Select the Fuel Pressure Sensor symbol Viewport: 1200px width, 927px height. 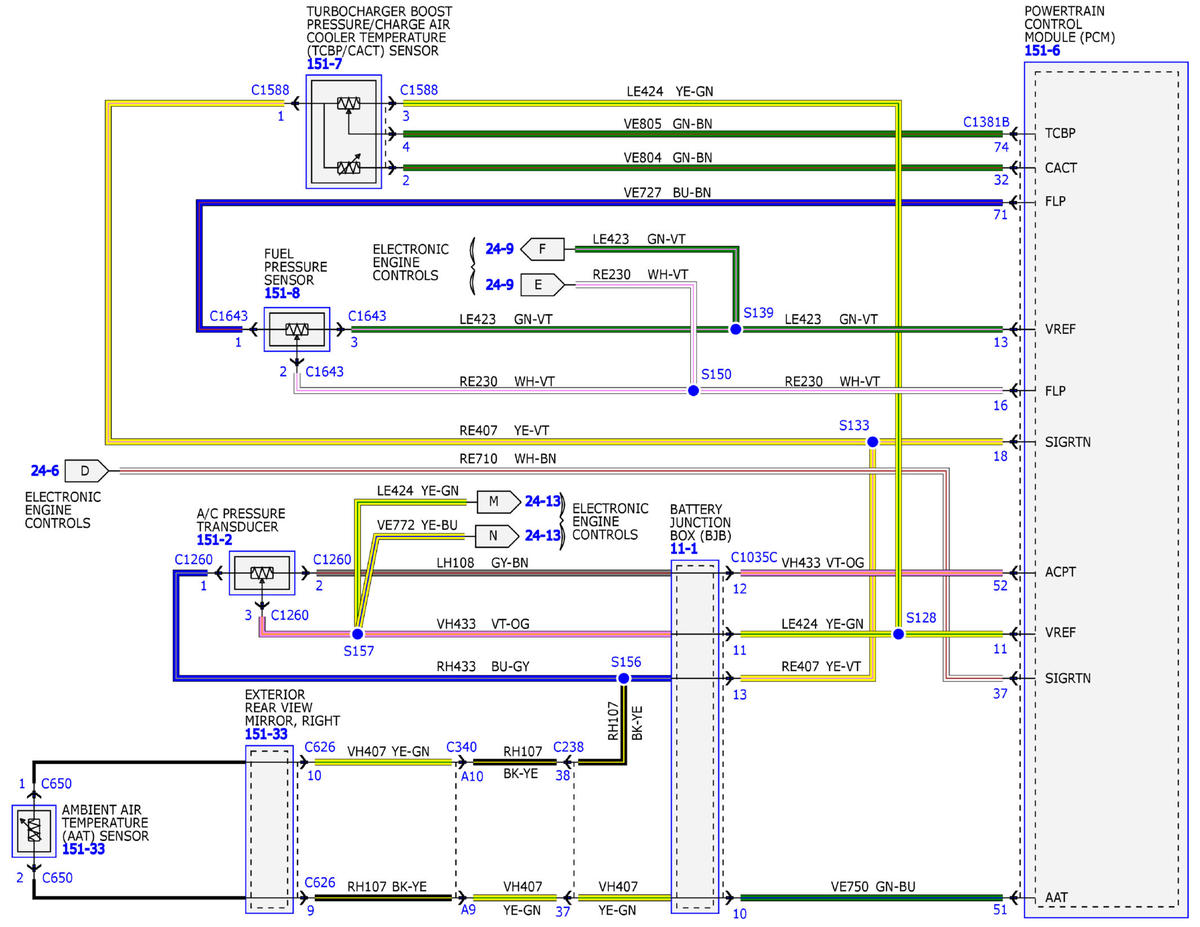click(296, 329)
